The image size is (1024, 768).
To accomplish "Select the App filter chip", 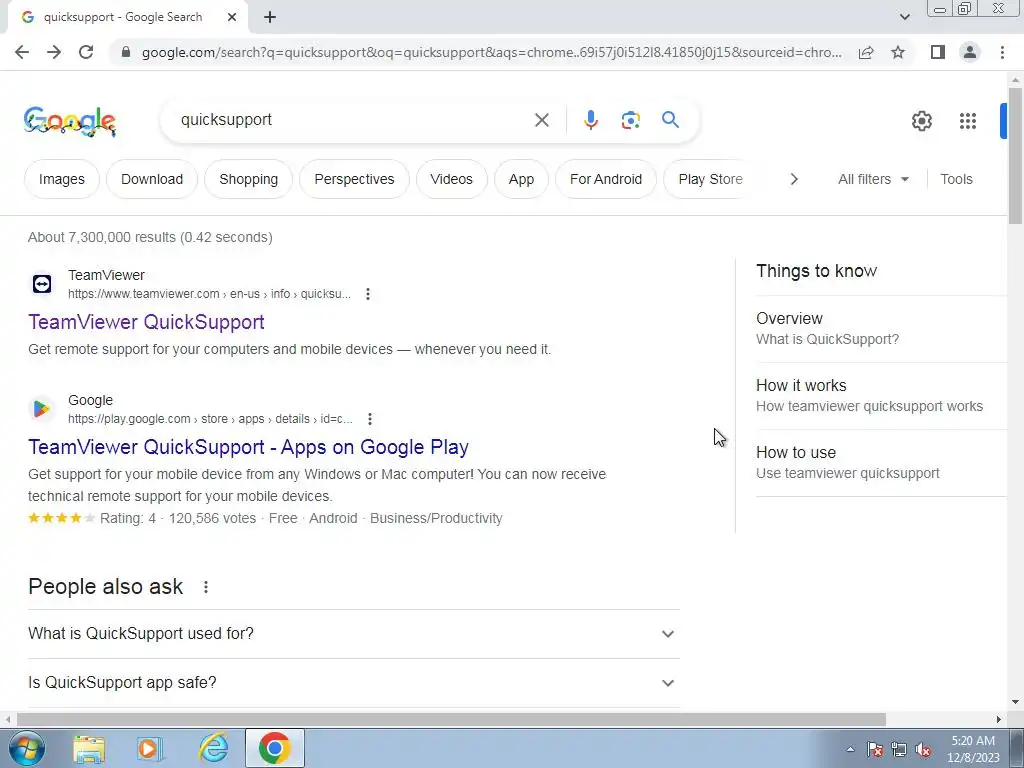I will click(x=521, y=179).
